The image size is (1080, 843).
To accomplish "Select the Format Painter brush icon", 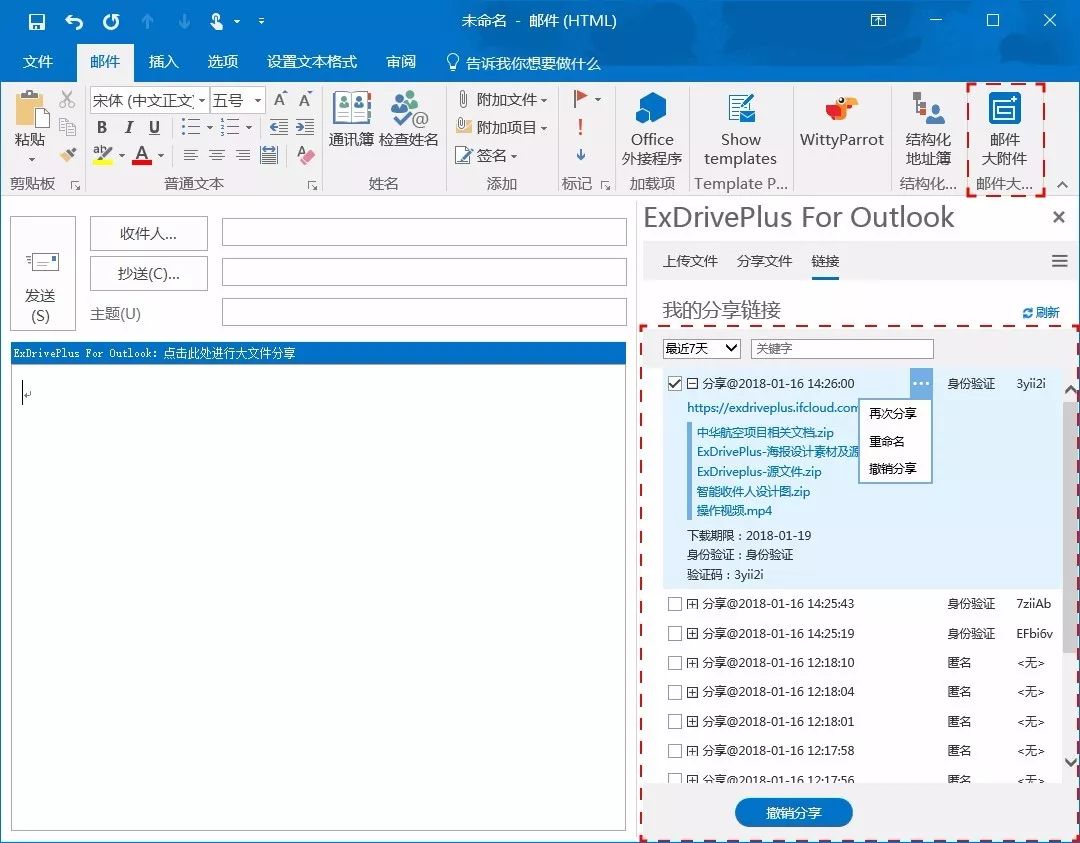I will click(67, 154).
